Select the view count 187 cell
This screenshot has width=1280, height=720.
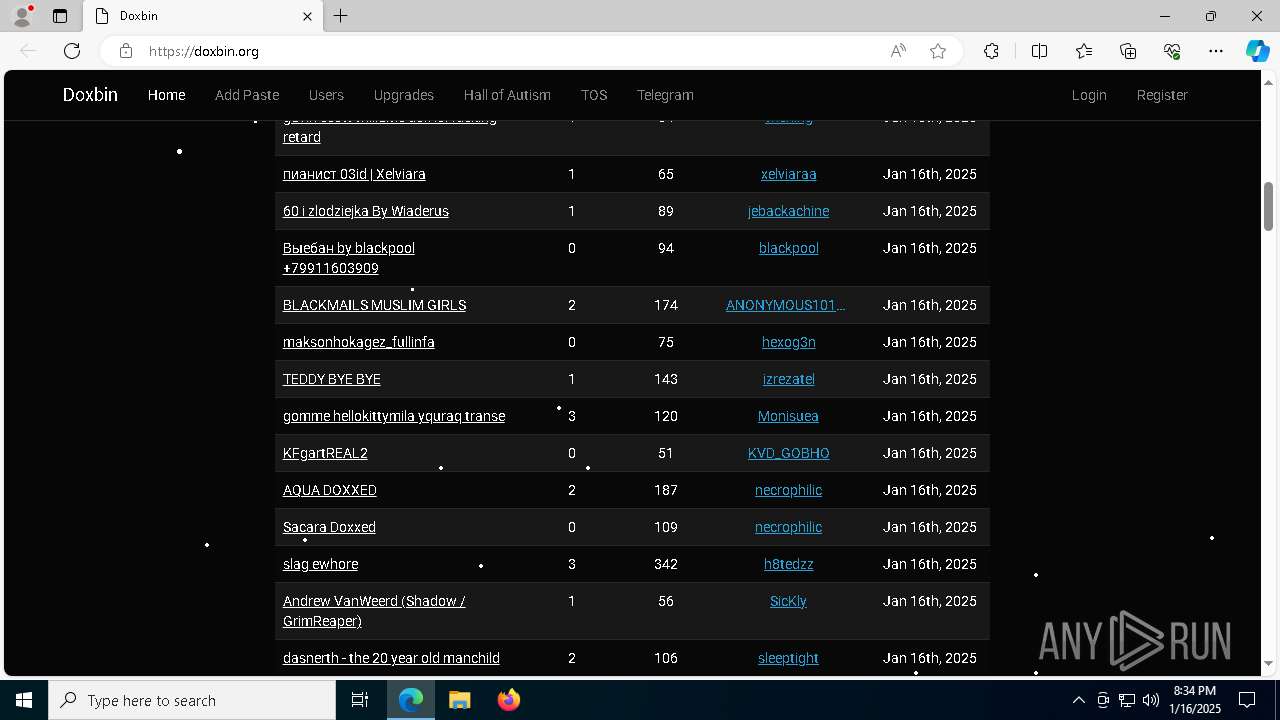[666, 490]
